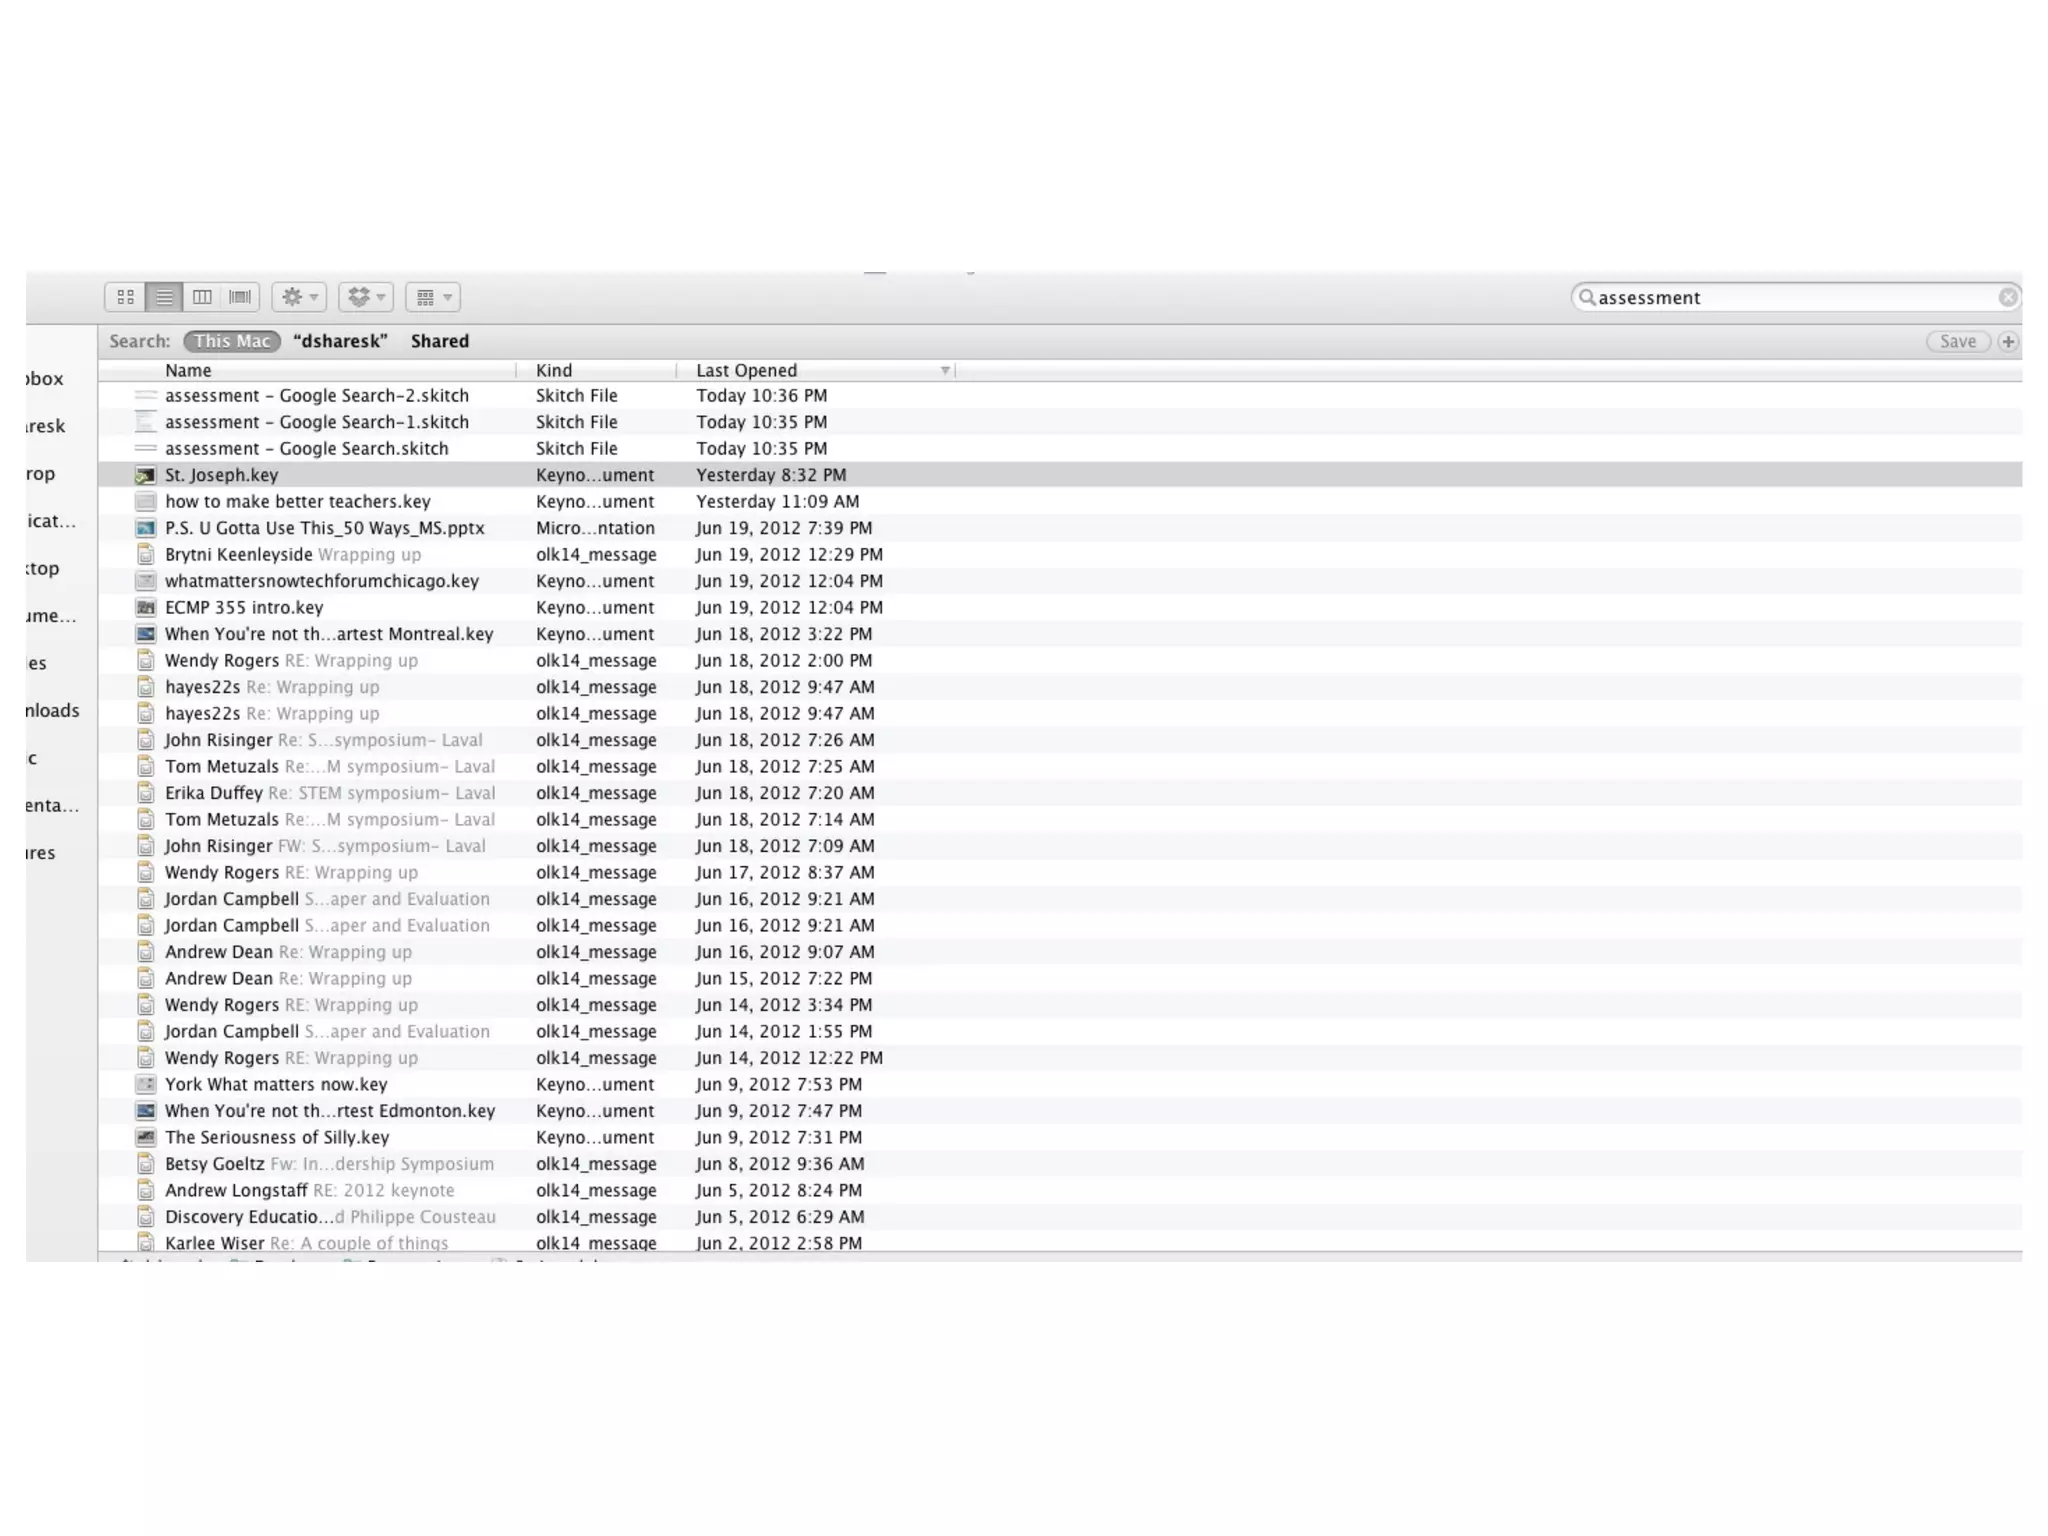2048x1536 pixels.
Task: Open the item arrangement dropdown
Action: coord(432,297)
